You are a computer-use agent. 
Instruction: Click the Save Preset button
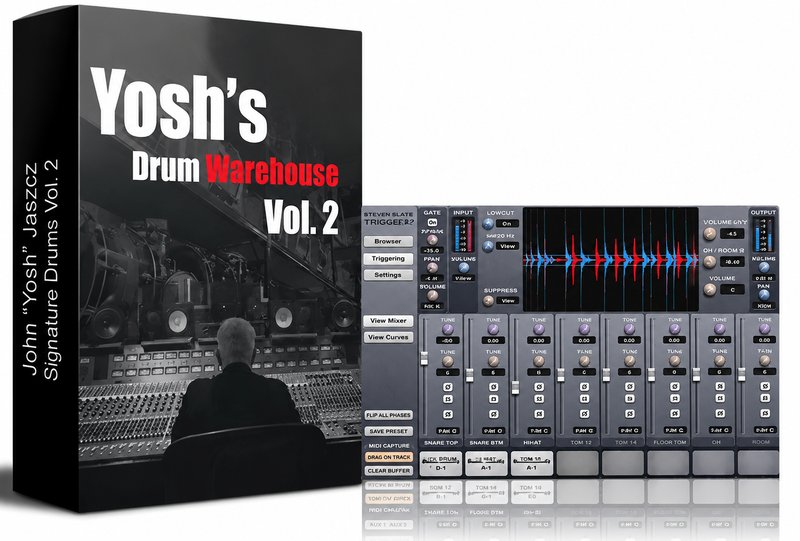pos(388,431)
